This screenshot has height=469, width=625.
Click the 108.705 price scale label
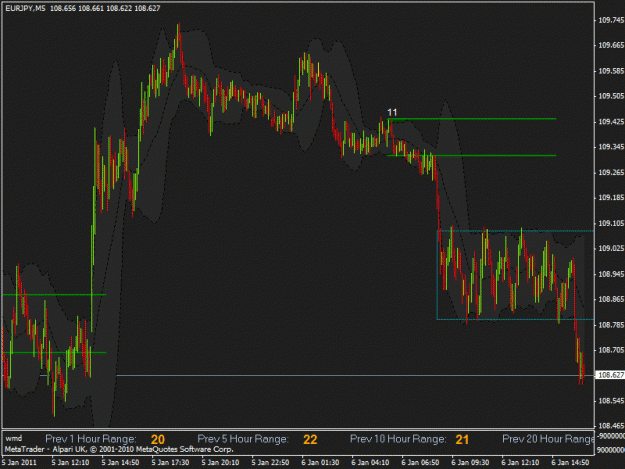[611, 350]
